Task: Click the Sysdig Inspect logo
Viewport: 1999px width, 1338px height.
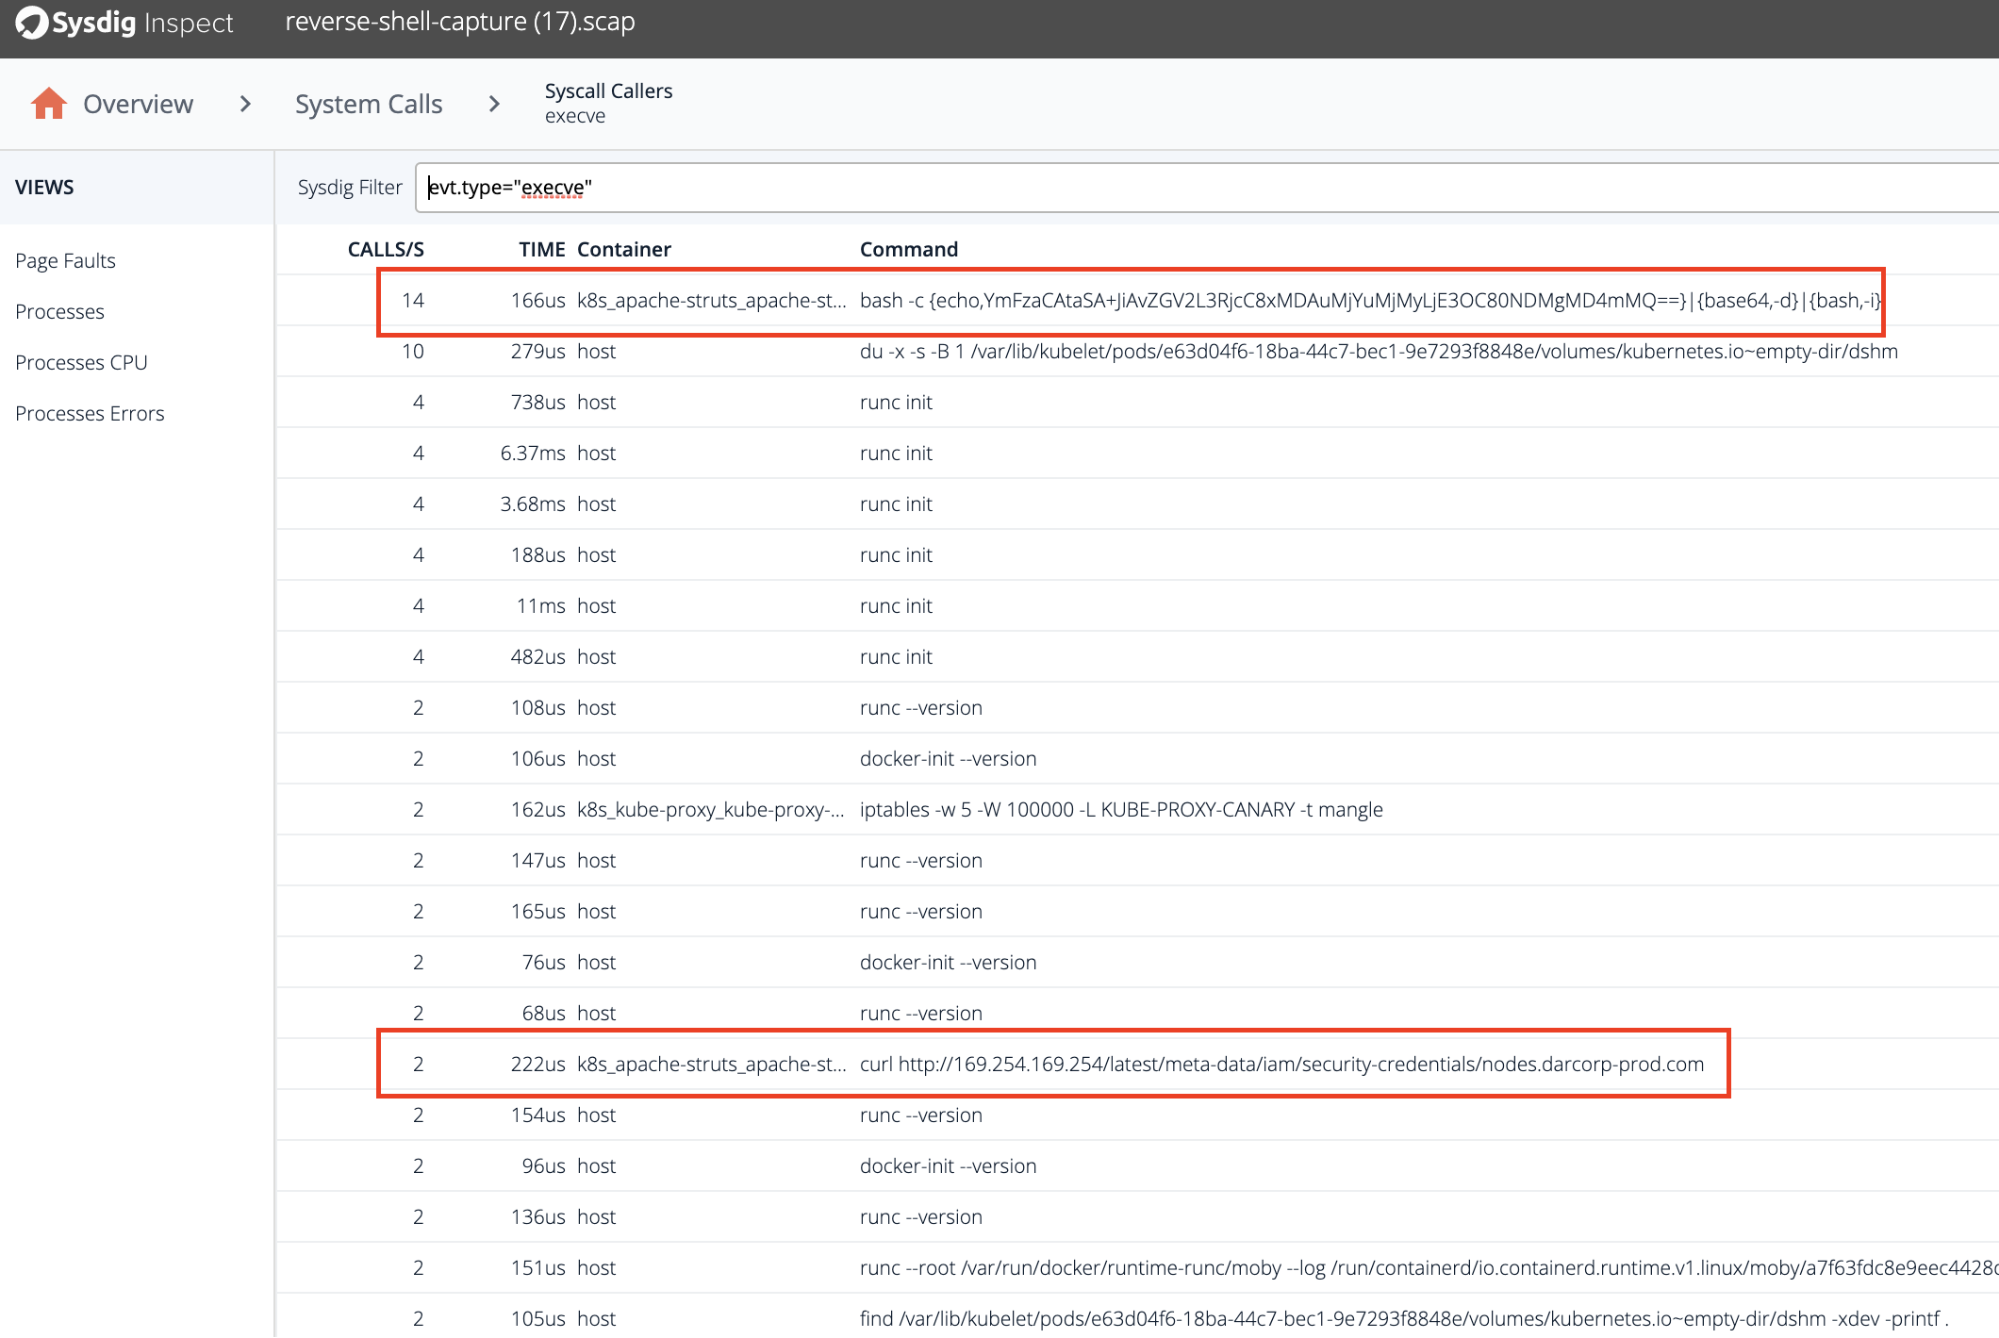Action: point(124,22)
